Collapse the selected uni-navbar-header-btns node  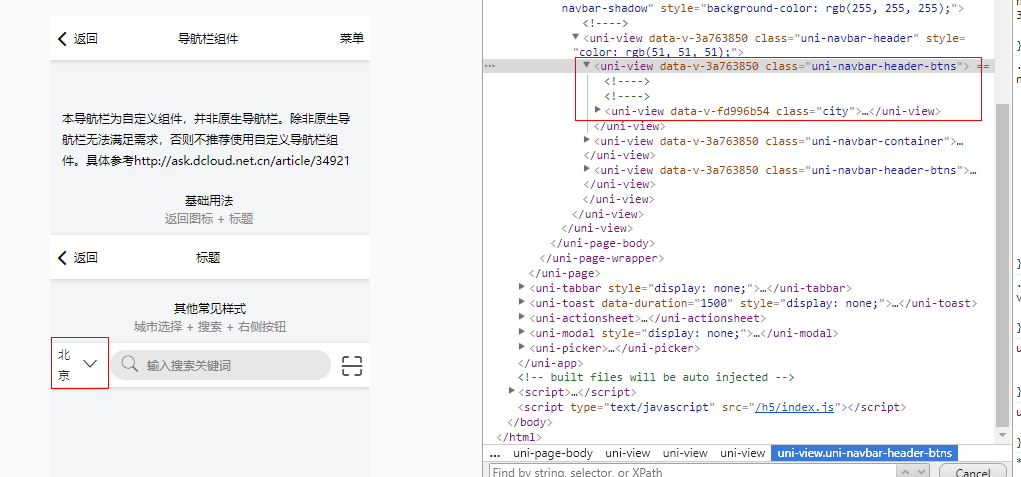587,65
